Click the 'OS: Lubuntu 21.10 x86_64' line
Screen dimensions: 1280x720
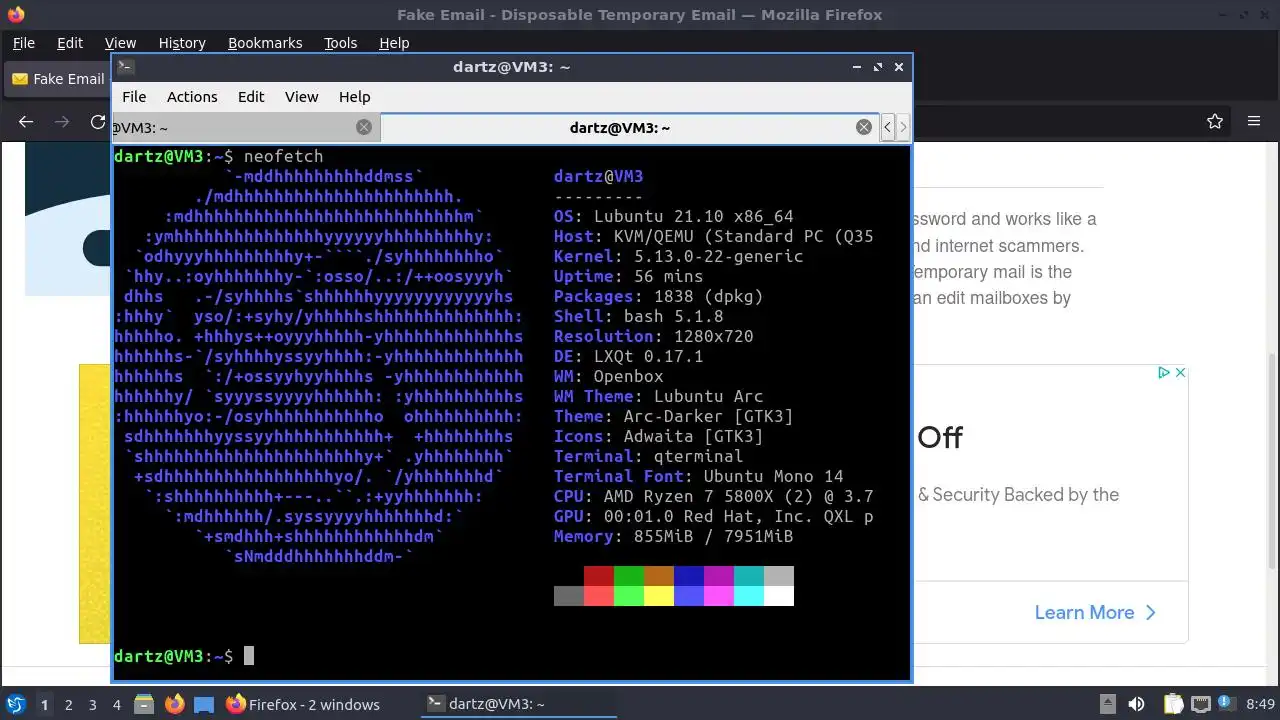point(673,216)
